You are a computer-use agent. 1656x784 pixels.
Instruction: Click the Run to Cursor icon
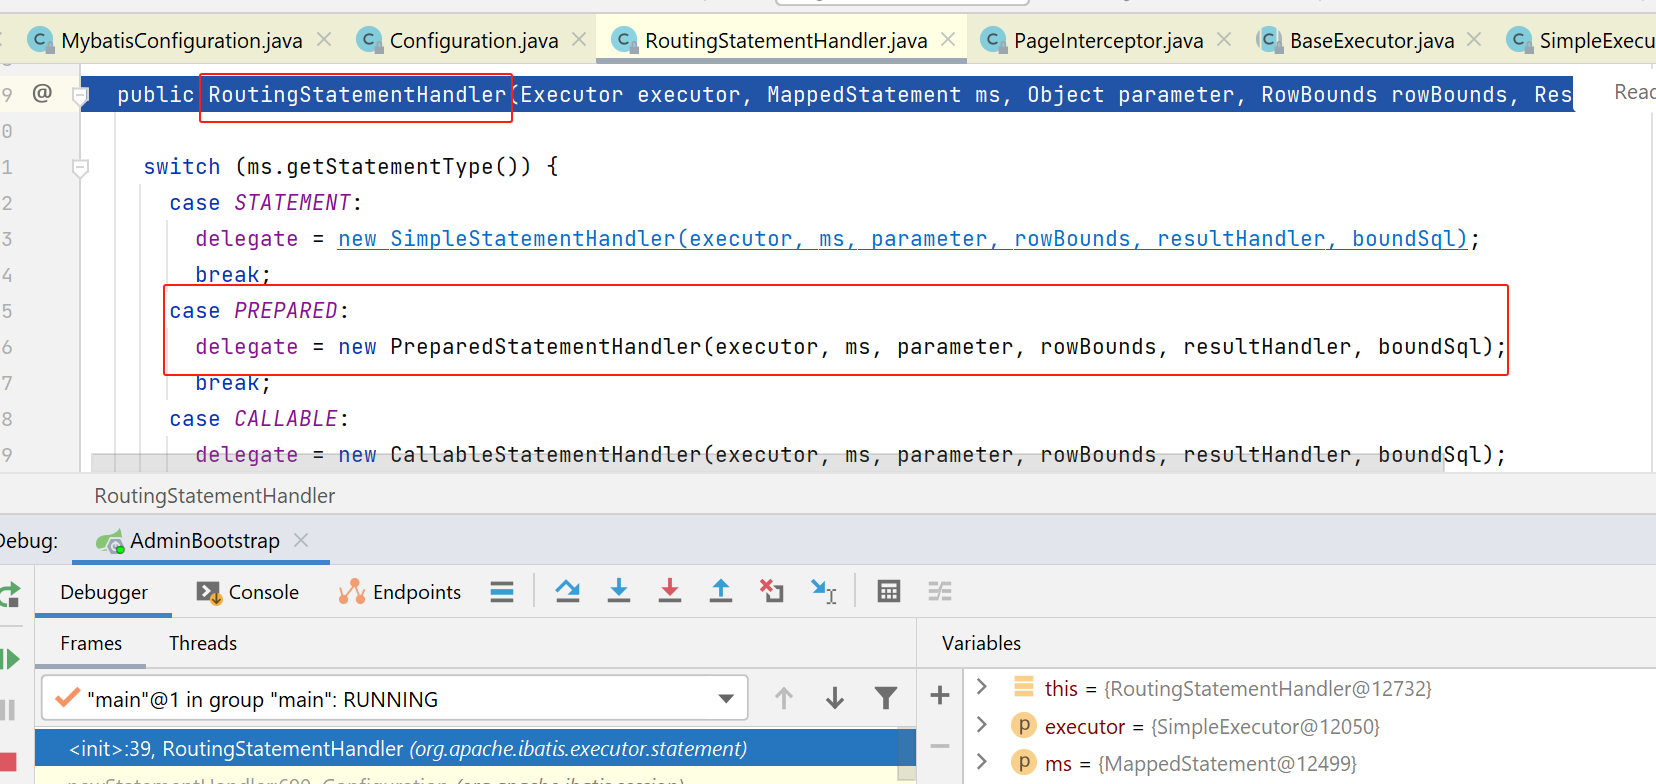823,591
